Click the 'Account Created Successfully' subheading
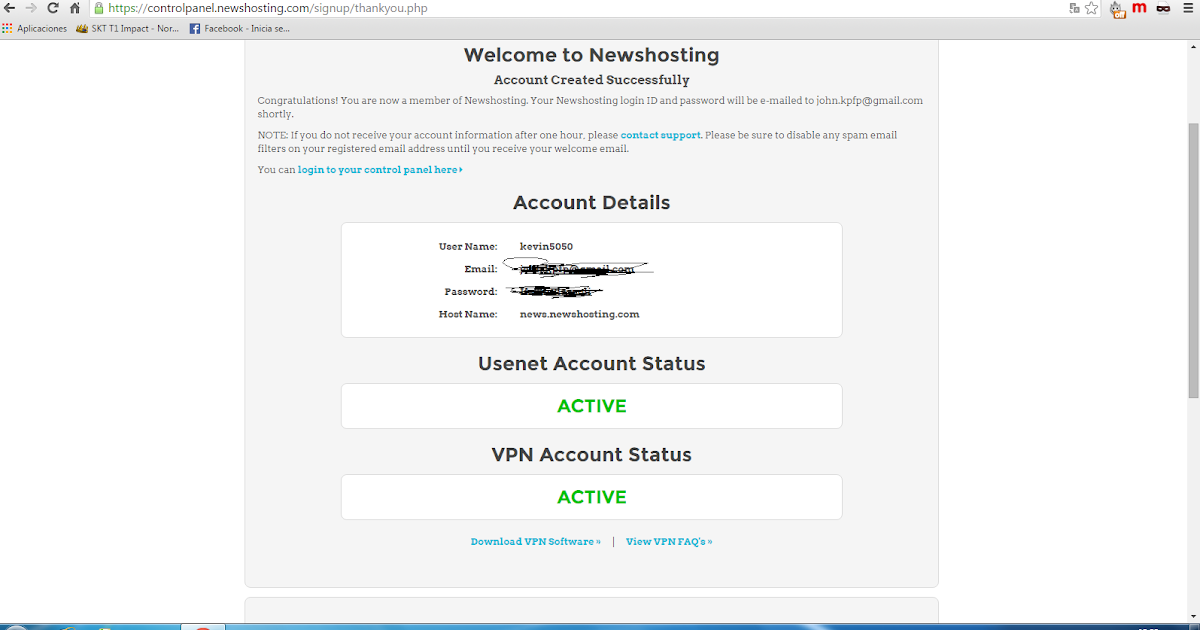Screen dimensions: 1200x630 pyautogui.click(x=592, y=80)
